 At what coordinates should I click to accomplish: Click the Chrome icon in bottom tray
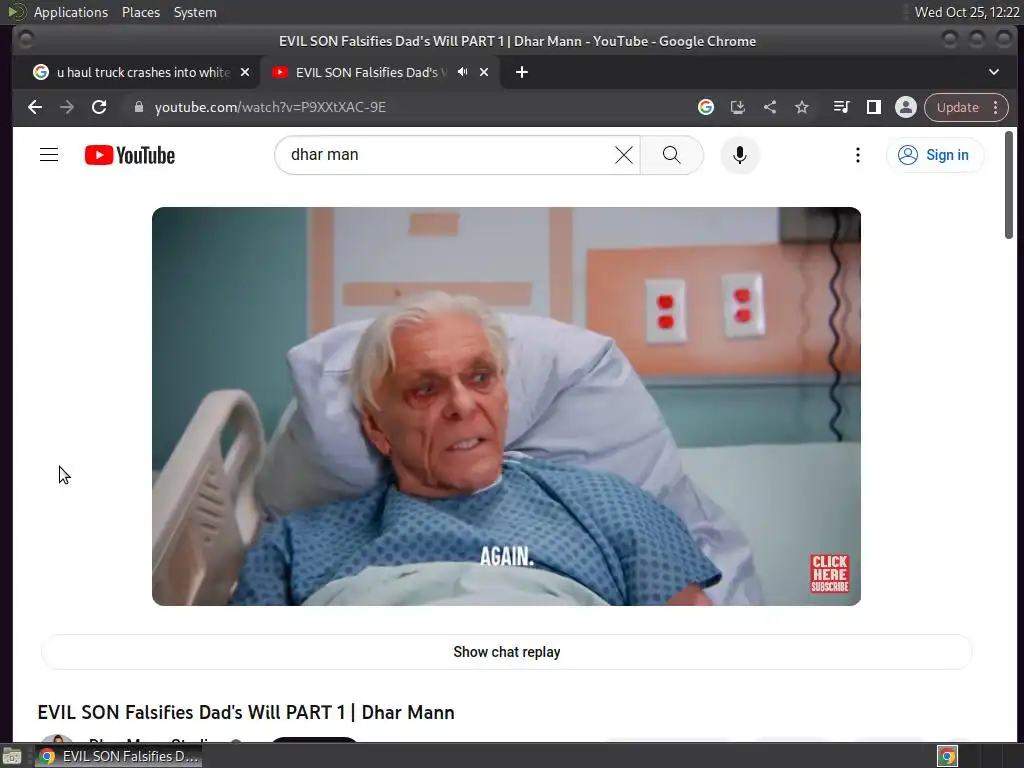click(x=947, y=756)
